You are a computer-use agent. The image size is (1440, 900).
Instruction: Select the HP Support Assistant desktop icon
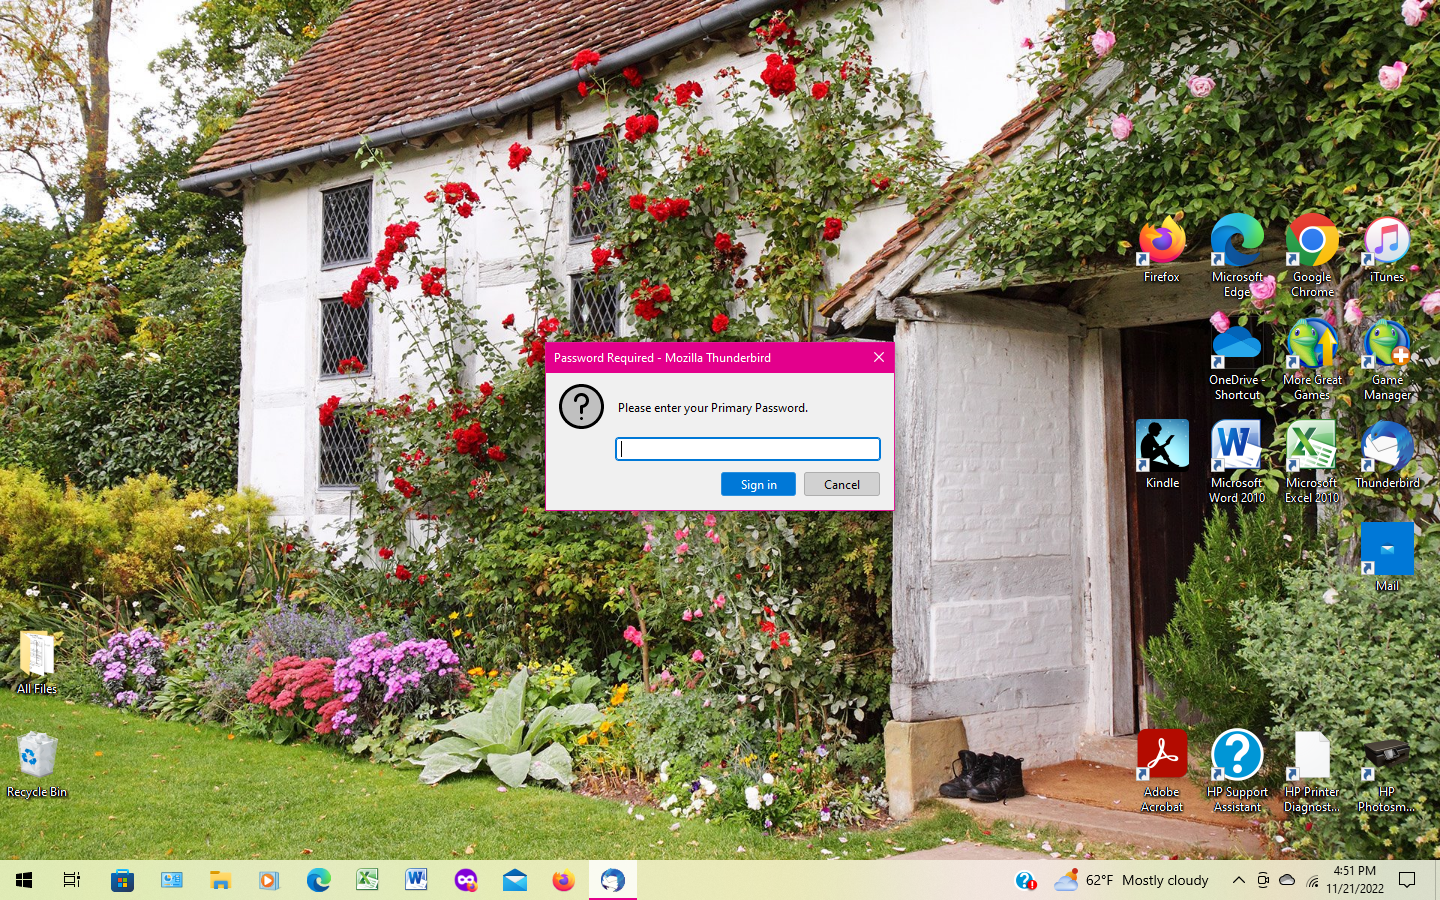[x=1237, y=771]
